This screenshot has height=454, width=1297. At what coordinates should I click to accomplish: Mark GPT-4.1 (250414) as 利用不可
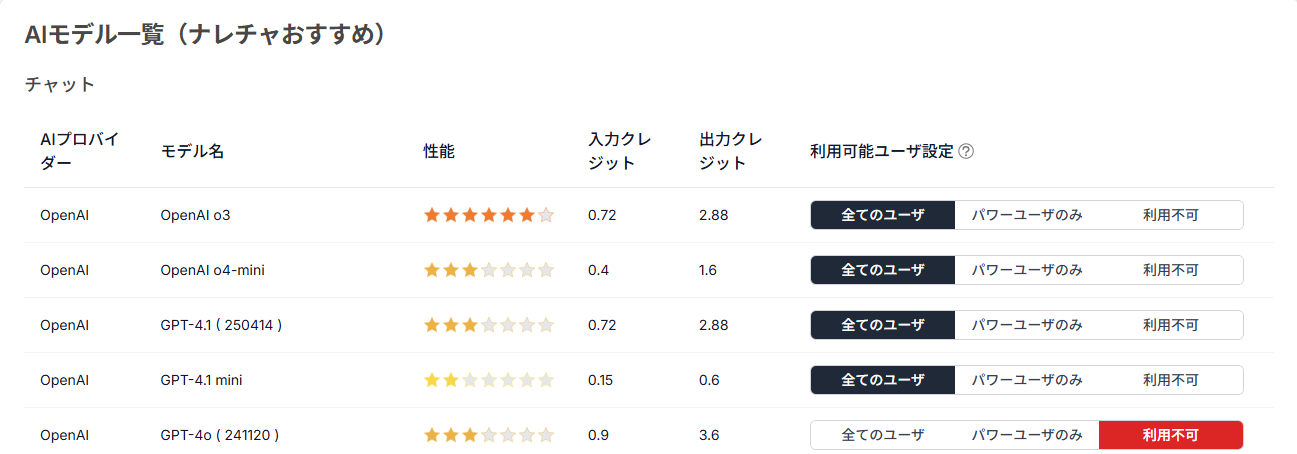(1170, 325)
